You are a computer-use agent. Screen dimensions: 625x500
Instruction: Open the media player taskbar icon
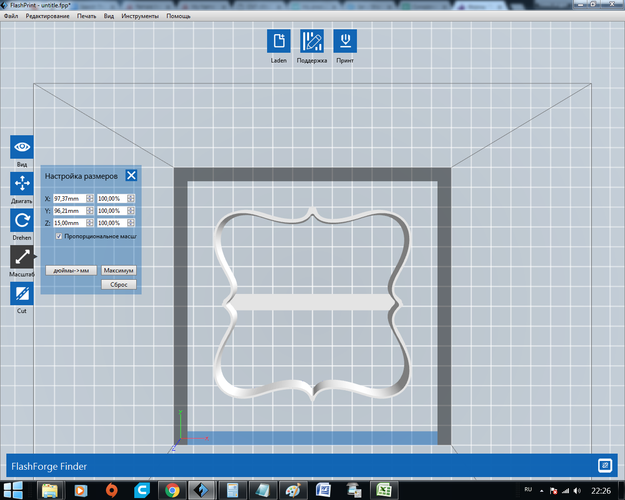pos(81,490)
